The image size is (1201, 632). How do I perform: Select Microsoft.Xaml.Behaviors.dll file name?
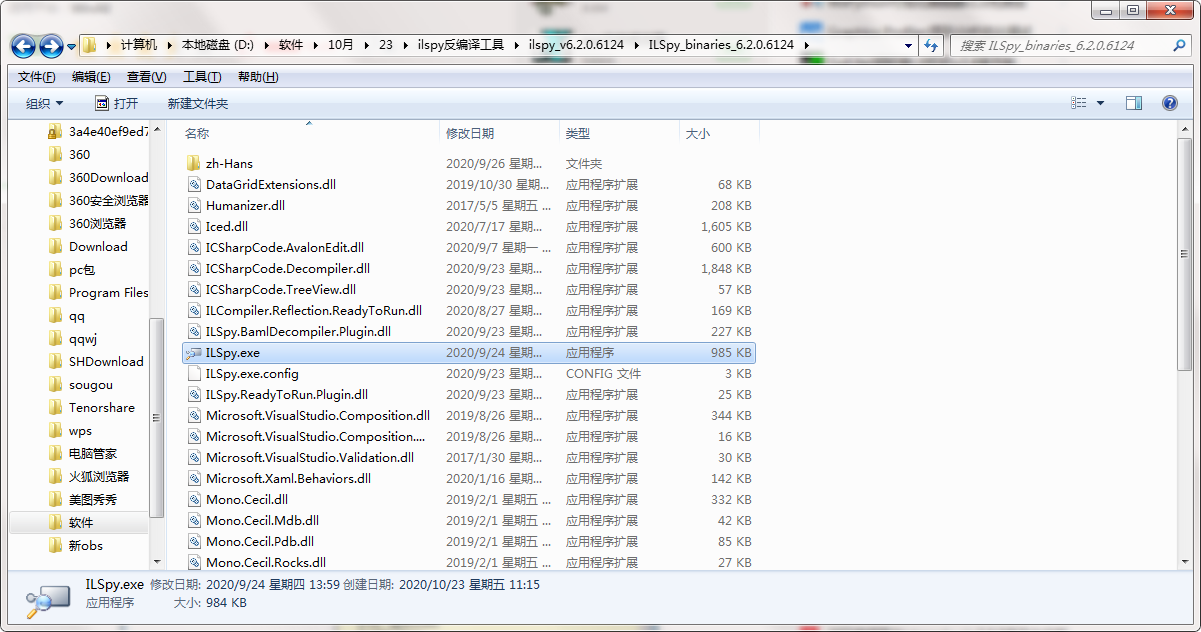(x=288, y=478)
